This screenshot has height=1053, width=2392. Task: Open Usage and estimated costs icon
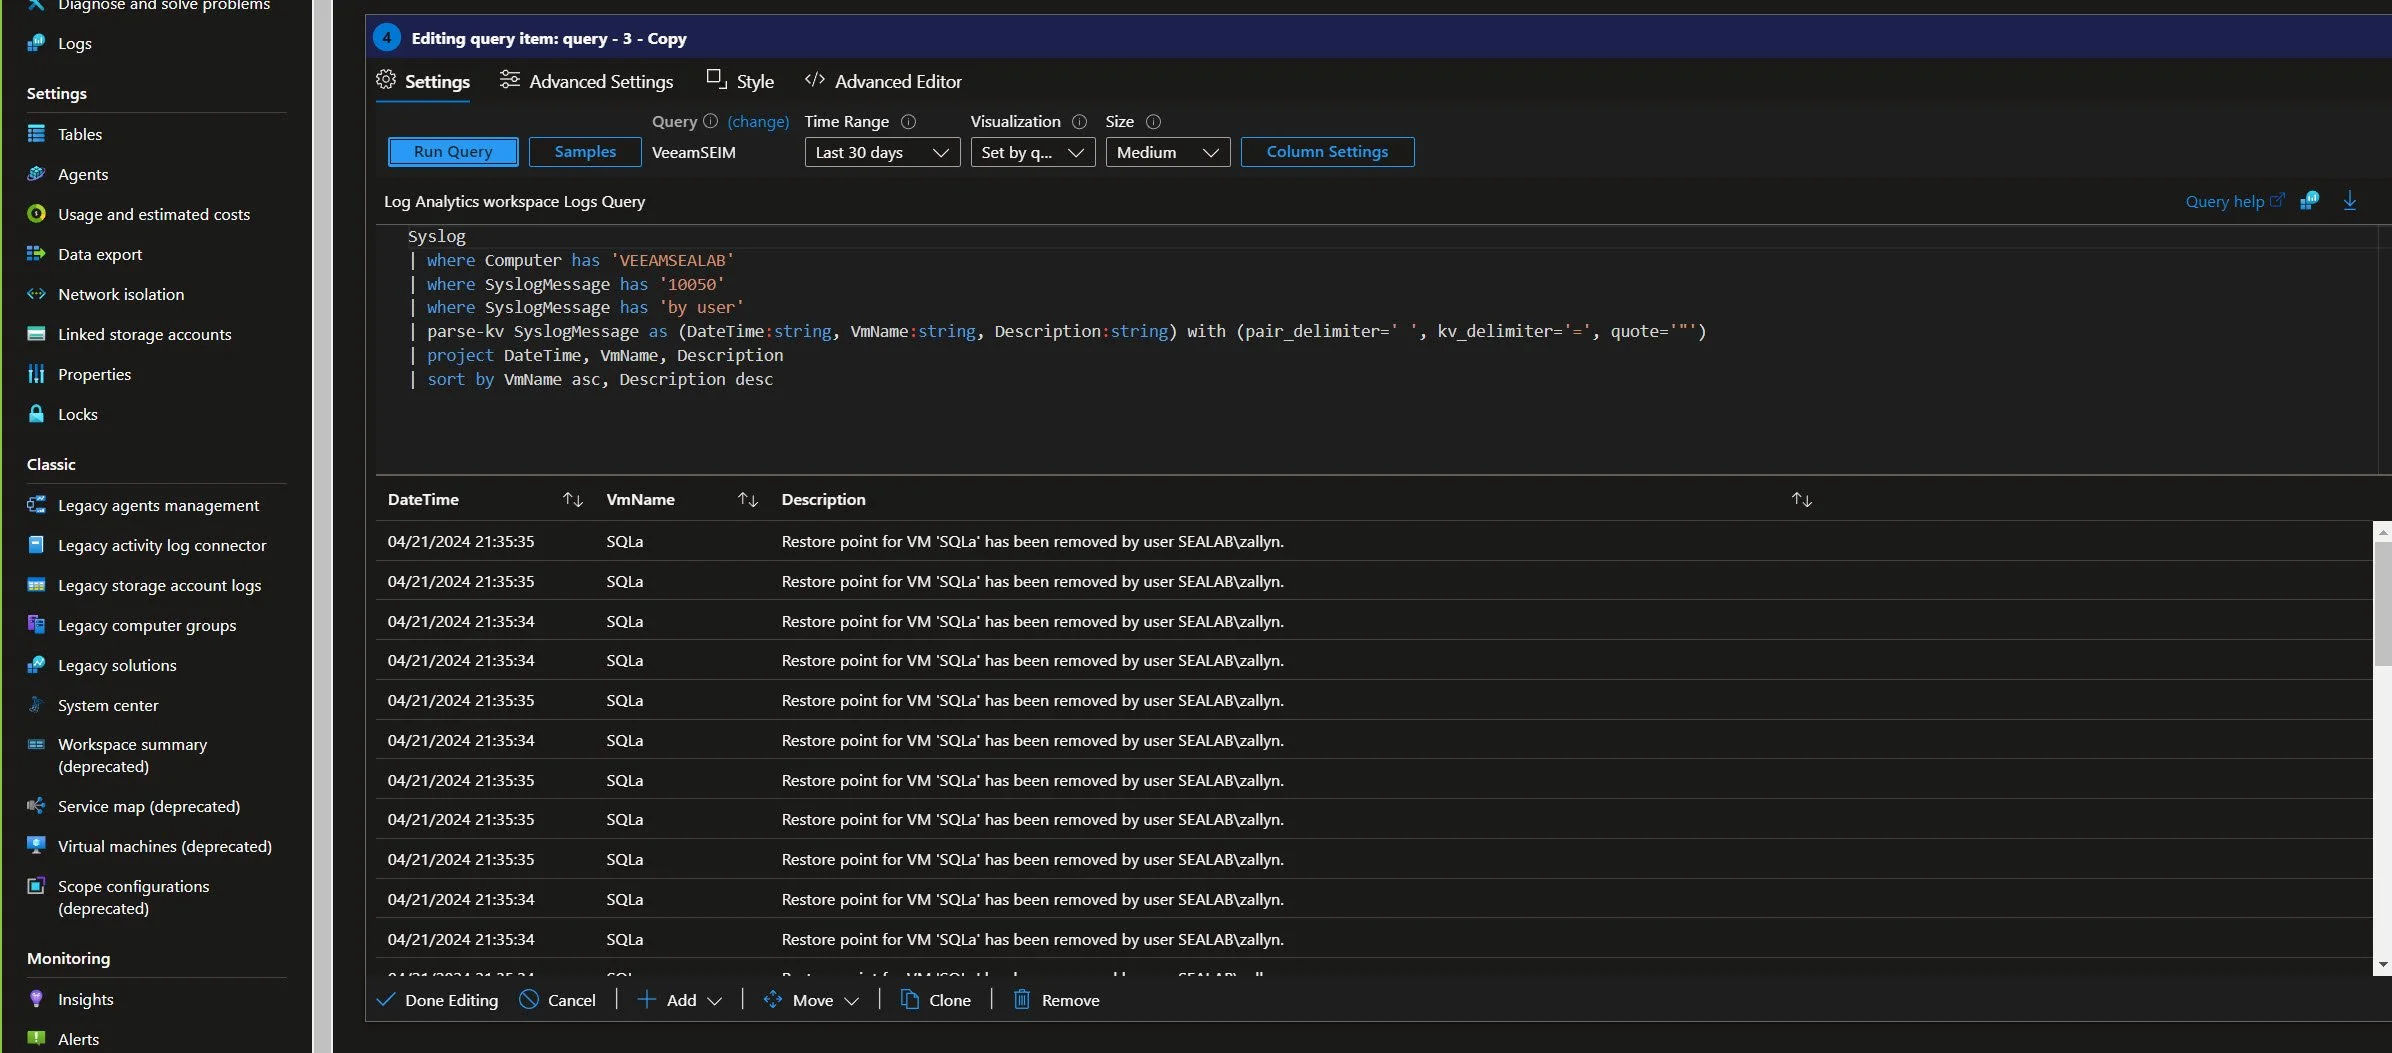click(x=36, y=214)
